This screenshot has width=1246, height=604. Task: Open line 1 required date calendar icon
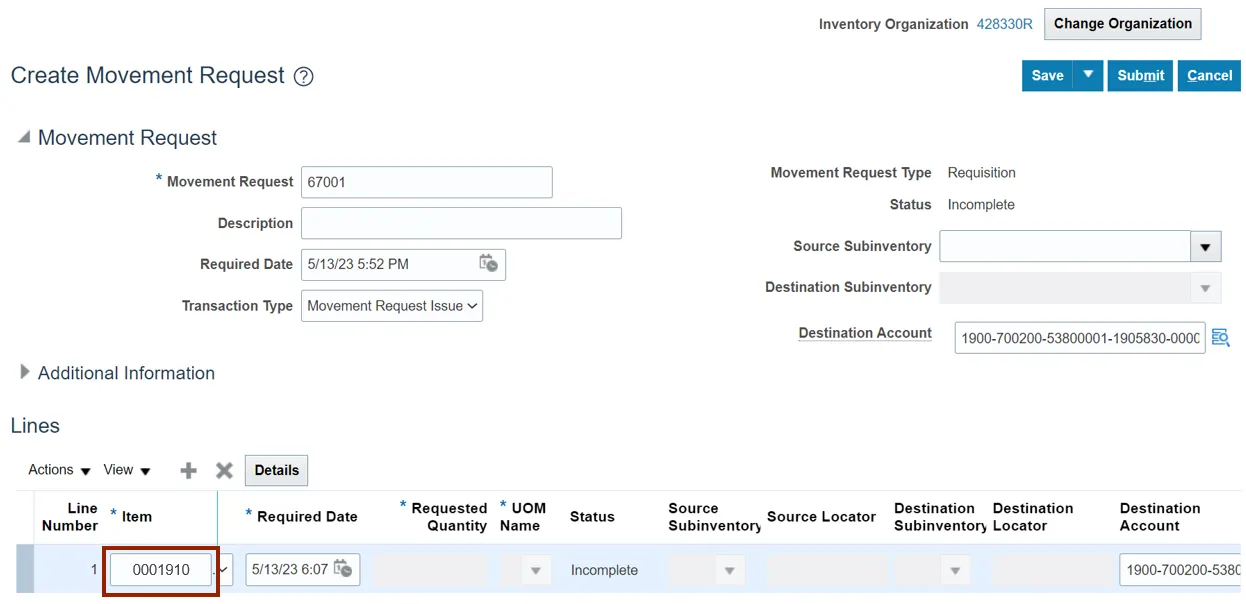(343, 569)
